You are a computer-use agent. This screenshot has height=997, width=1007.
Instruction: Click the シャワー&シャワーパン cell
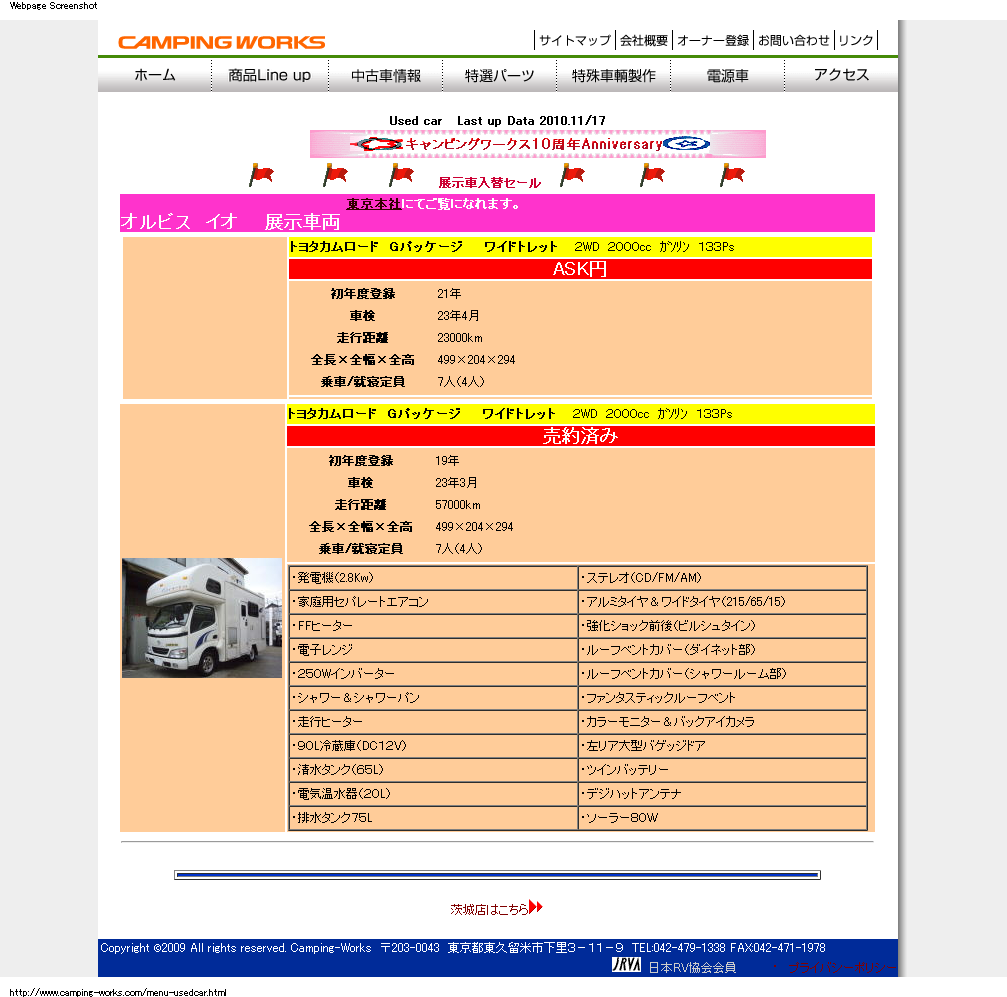click(433, 698)
